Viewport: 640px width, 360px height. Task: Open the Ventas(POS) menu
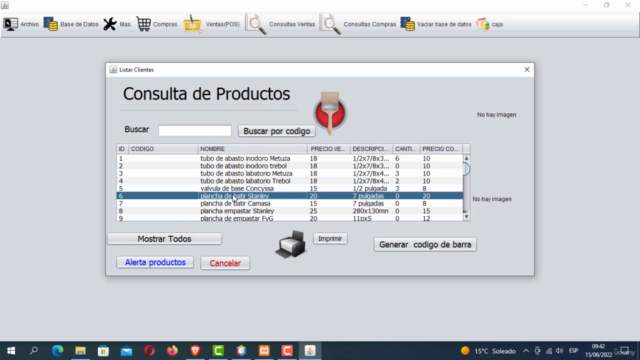(x=211, y=24)
